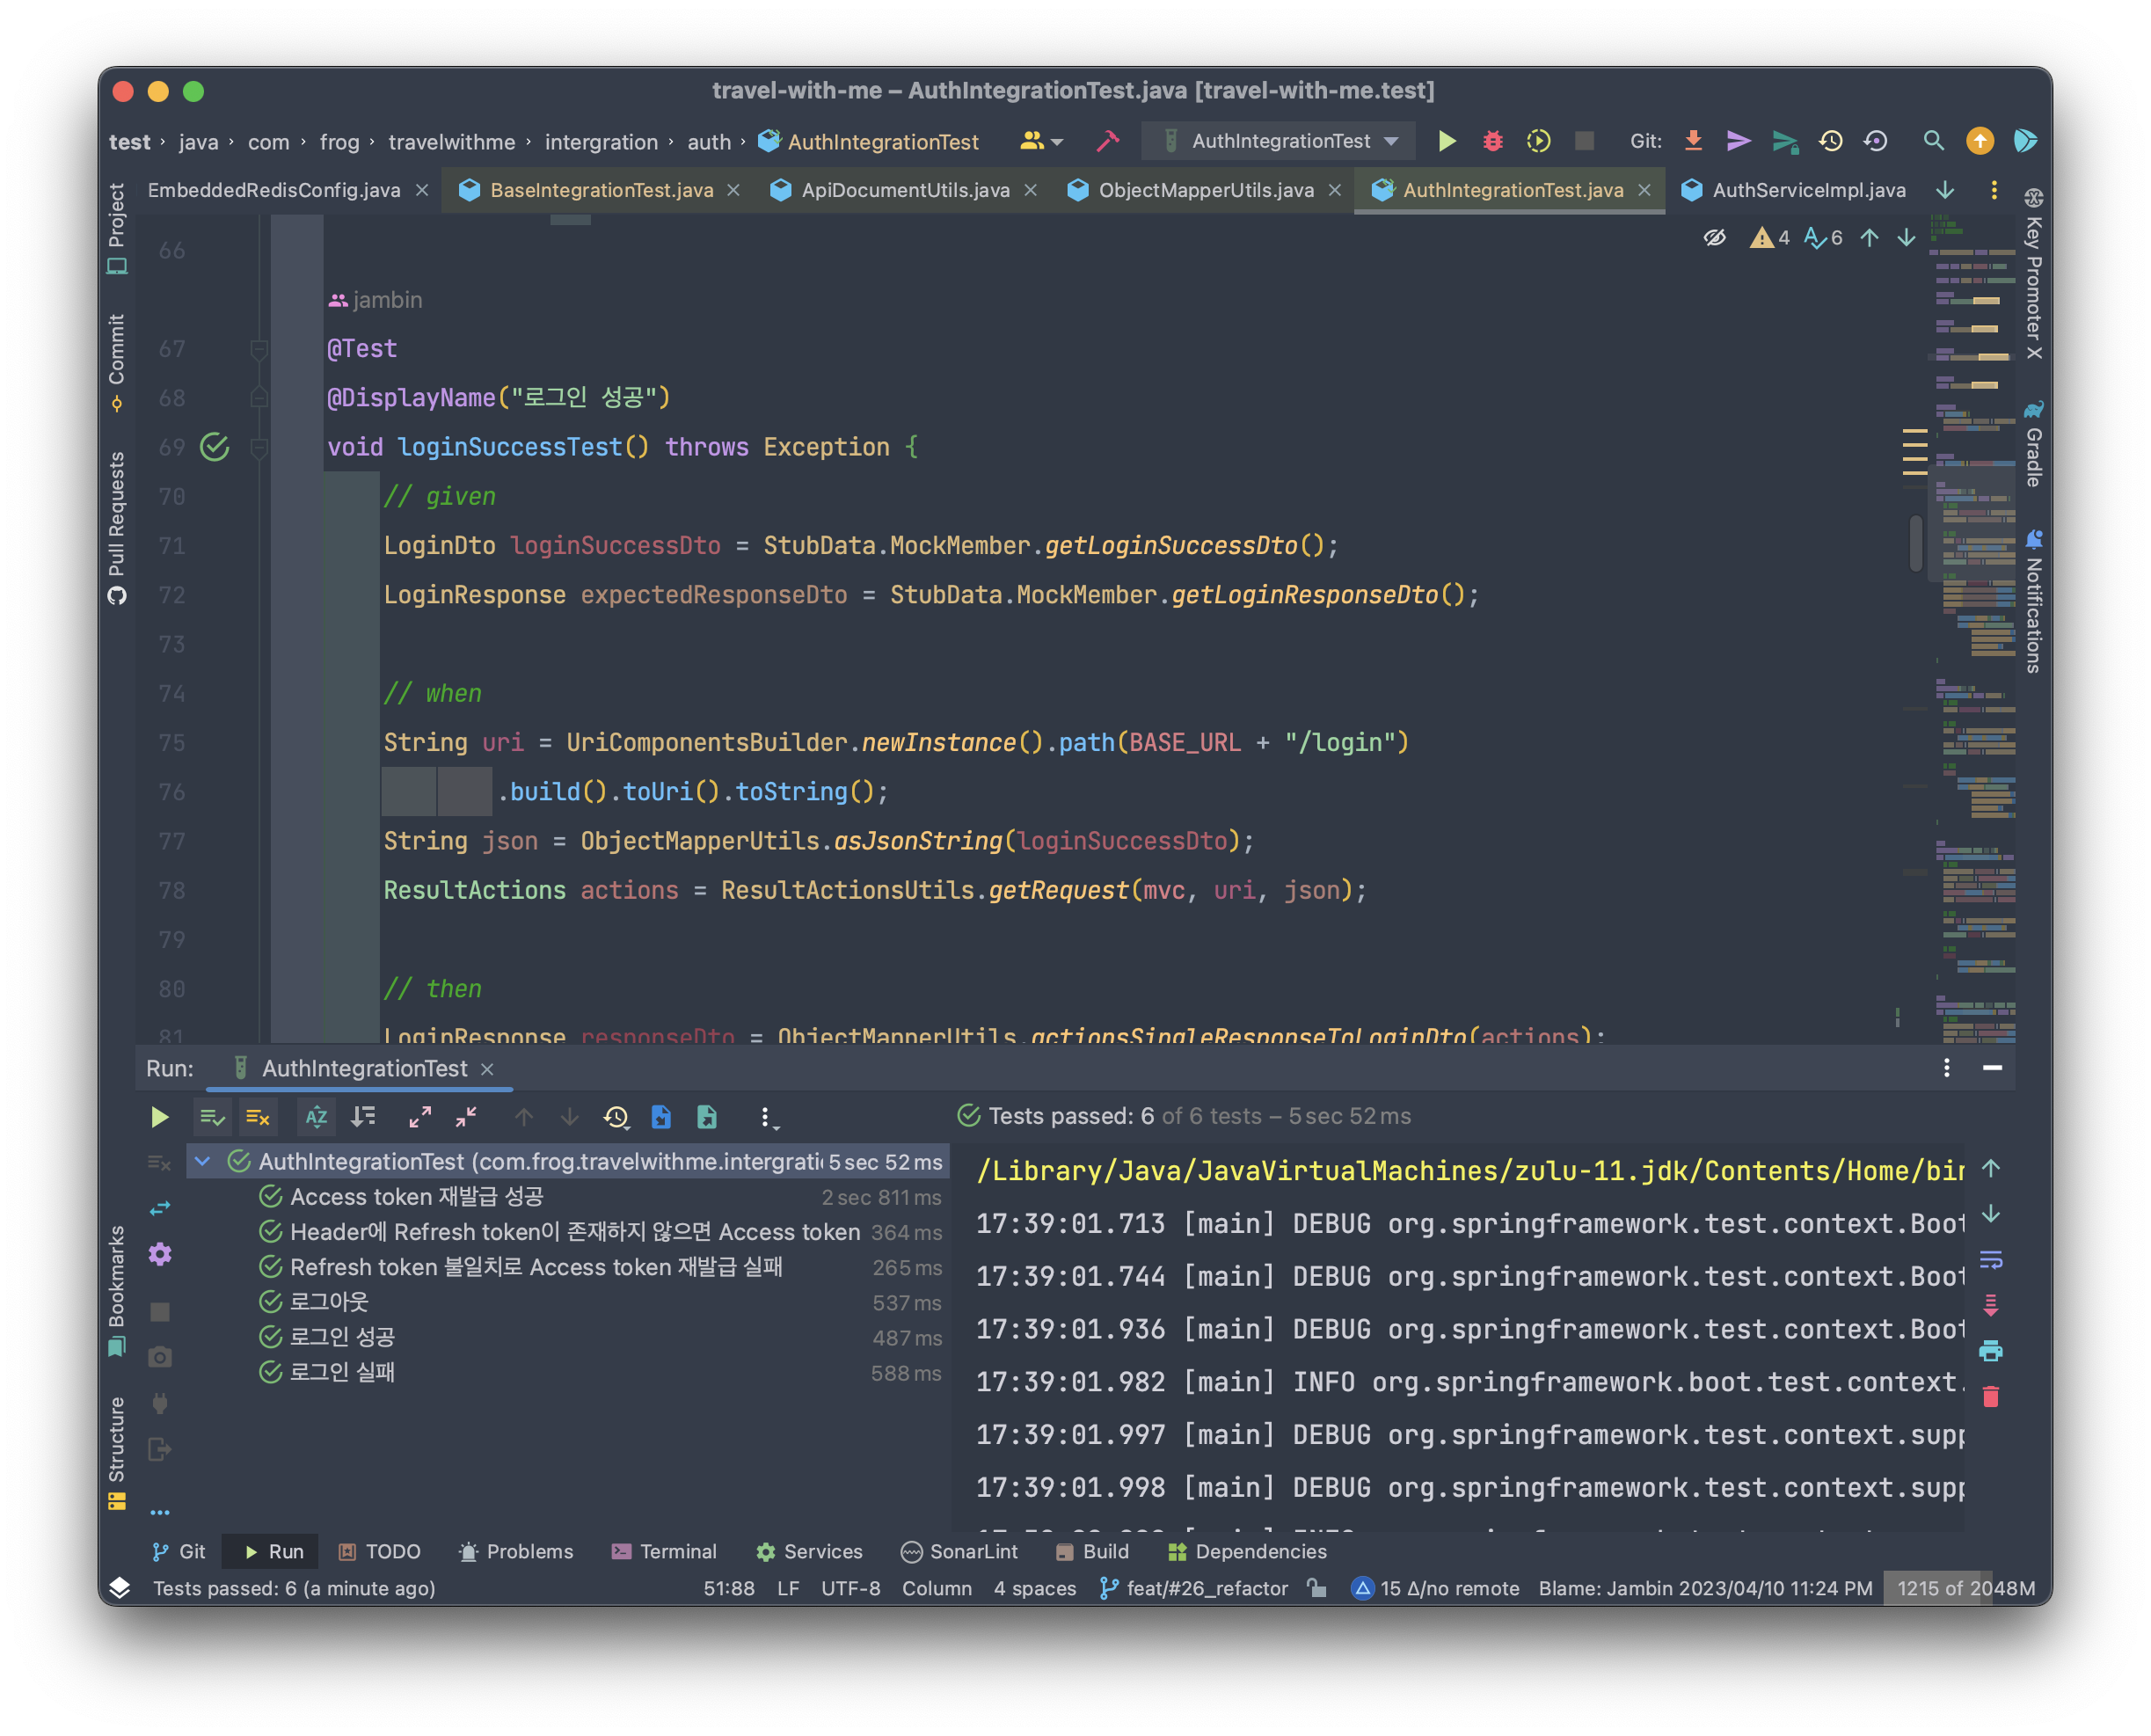
Task: Toggle show ignored tests filter
Action: (258, 1117)
